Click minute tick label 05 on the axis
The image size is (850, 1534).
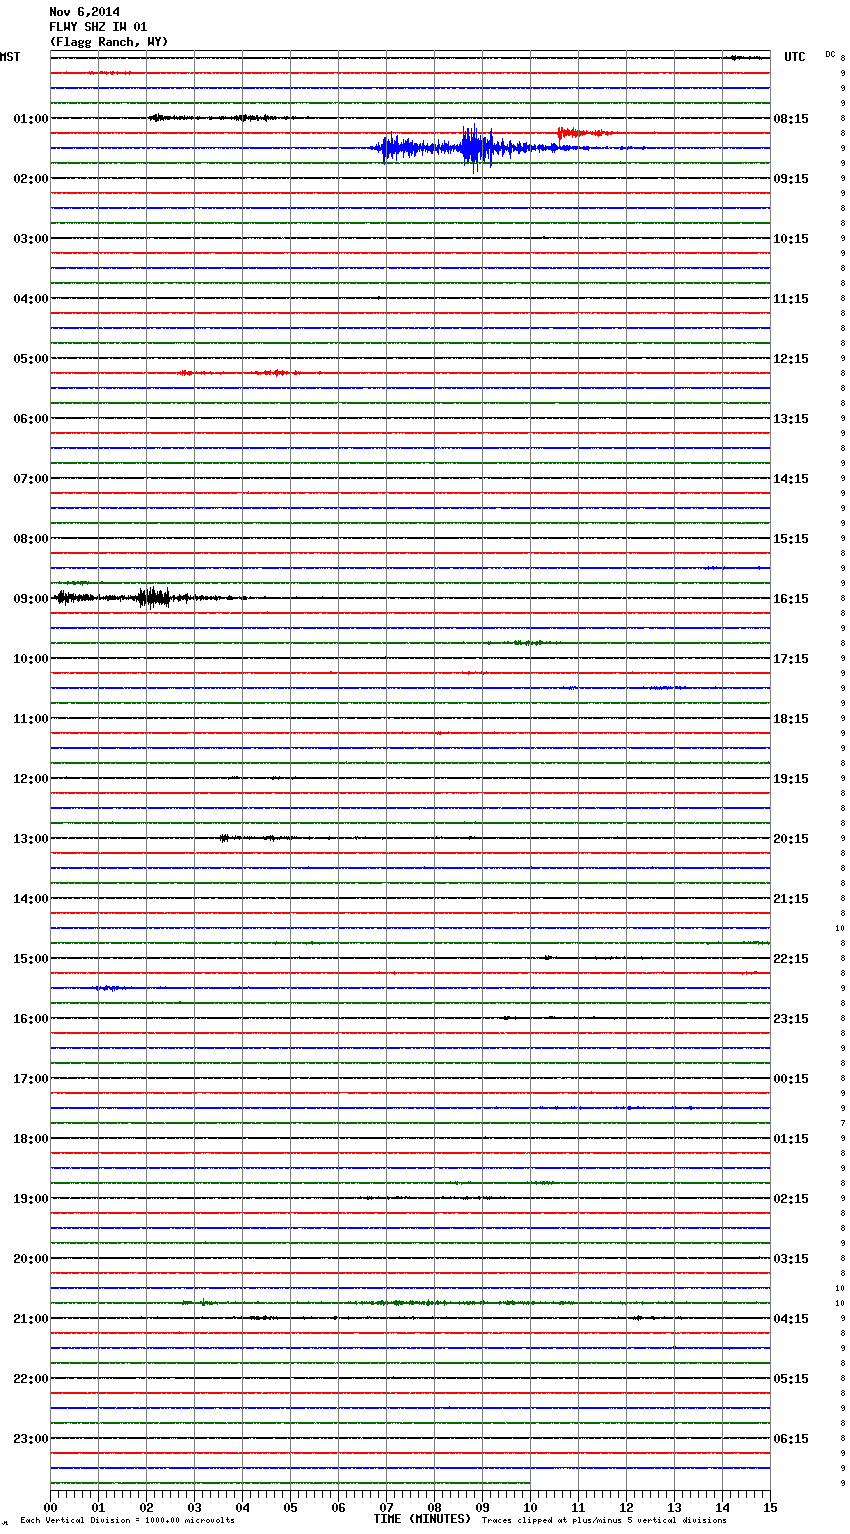pyautogui.click(x=290, y=1507)
